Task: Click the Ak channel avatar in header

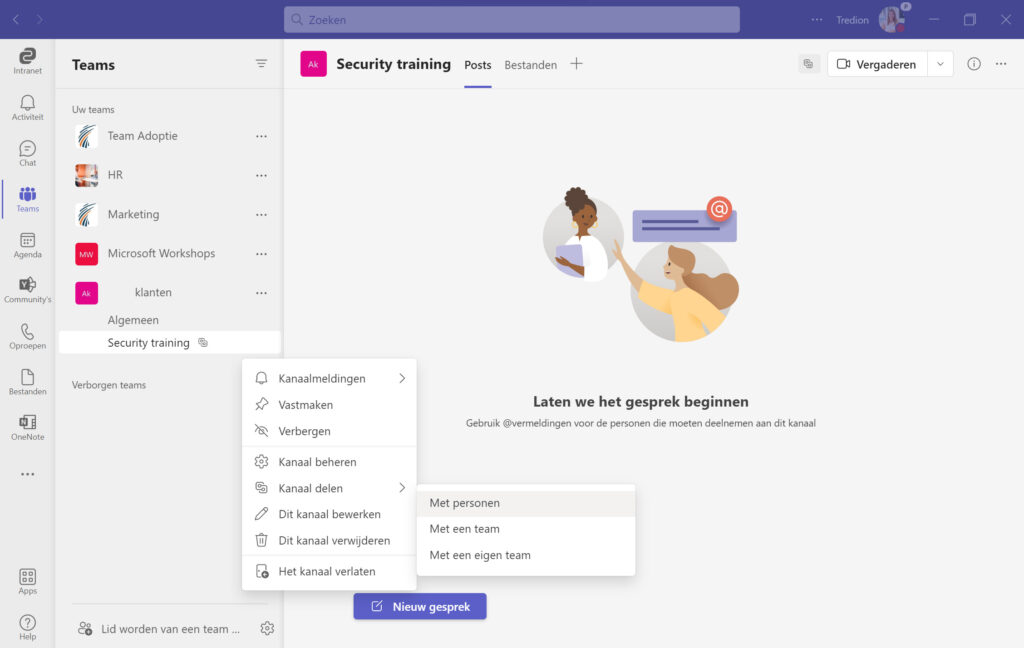Action: [x=313, y=64]
